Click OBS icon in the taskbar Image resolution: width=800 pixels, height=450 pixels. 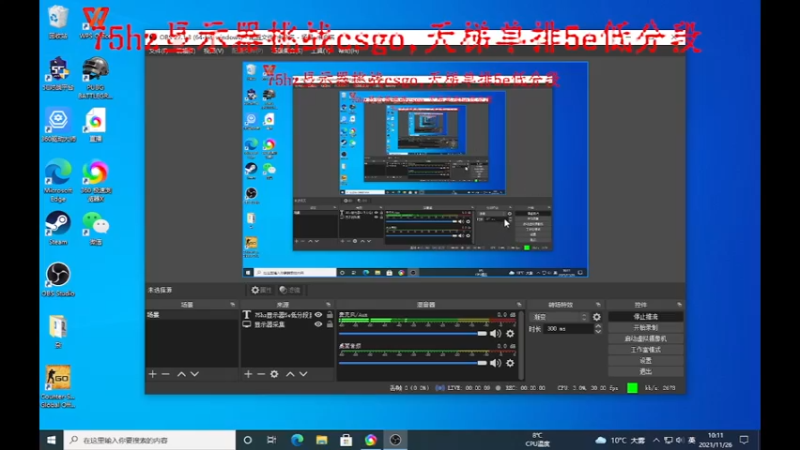click(x=395, y=440)
